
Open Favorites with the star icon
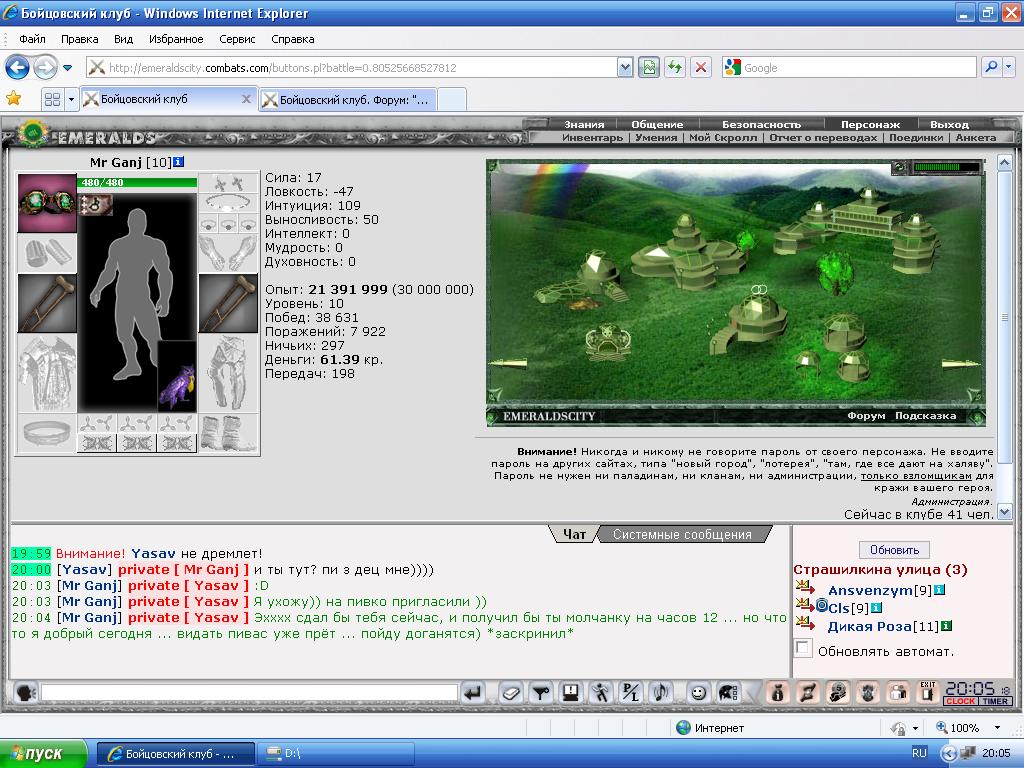tap(14, 99)
